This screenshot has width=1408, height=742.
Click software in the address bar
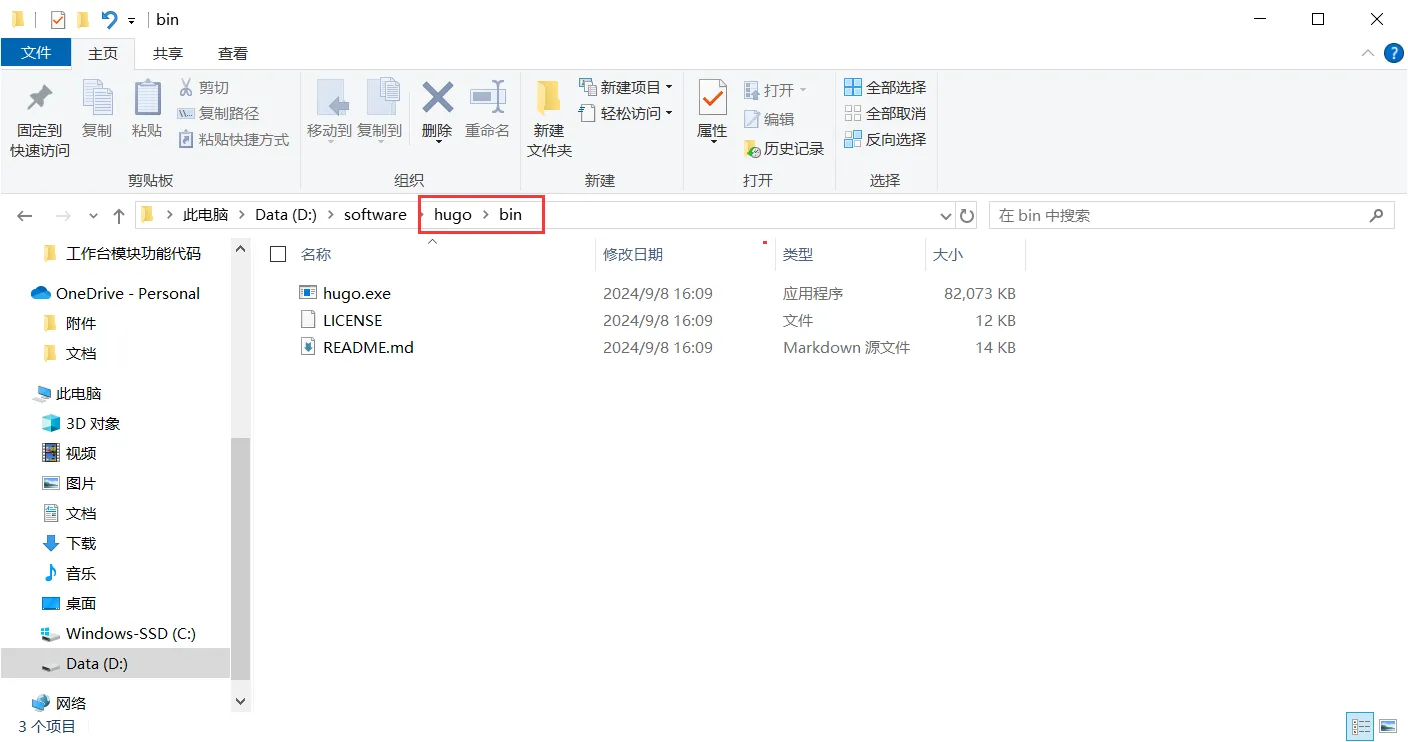(375, 215)
